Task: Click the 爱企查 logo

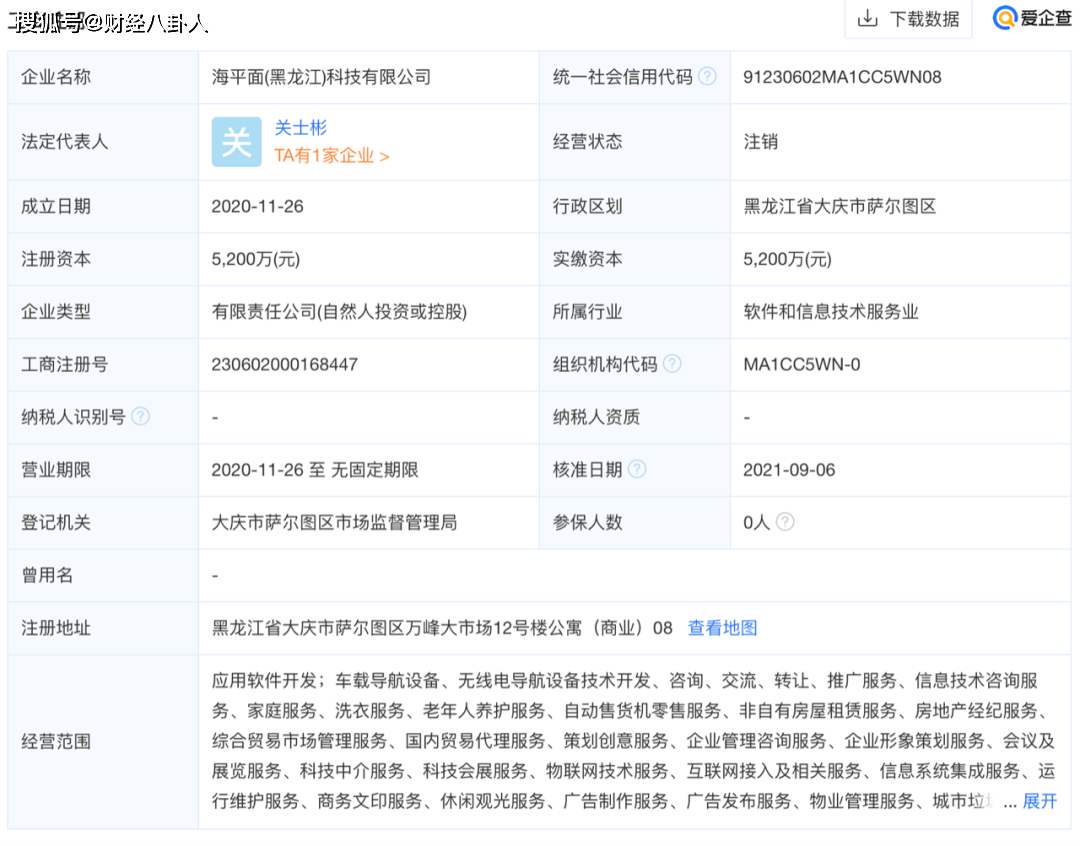Action: pos(1031,18)
